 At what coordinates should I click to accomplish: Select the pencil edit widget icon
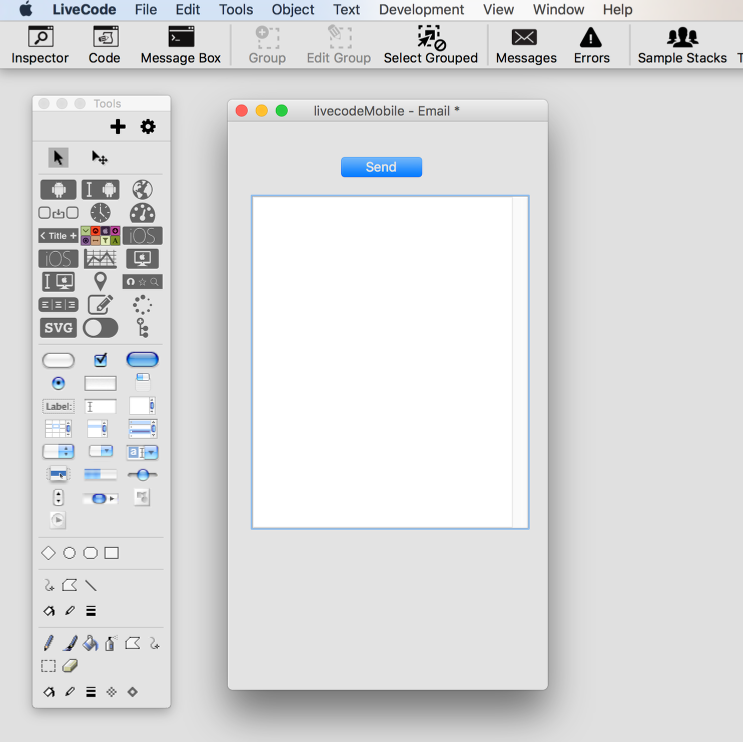(100, 305)
